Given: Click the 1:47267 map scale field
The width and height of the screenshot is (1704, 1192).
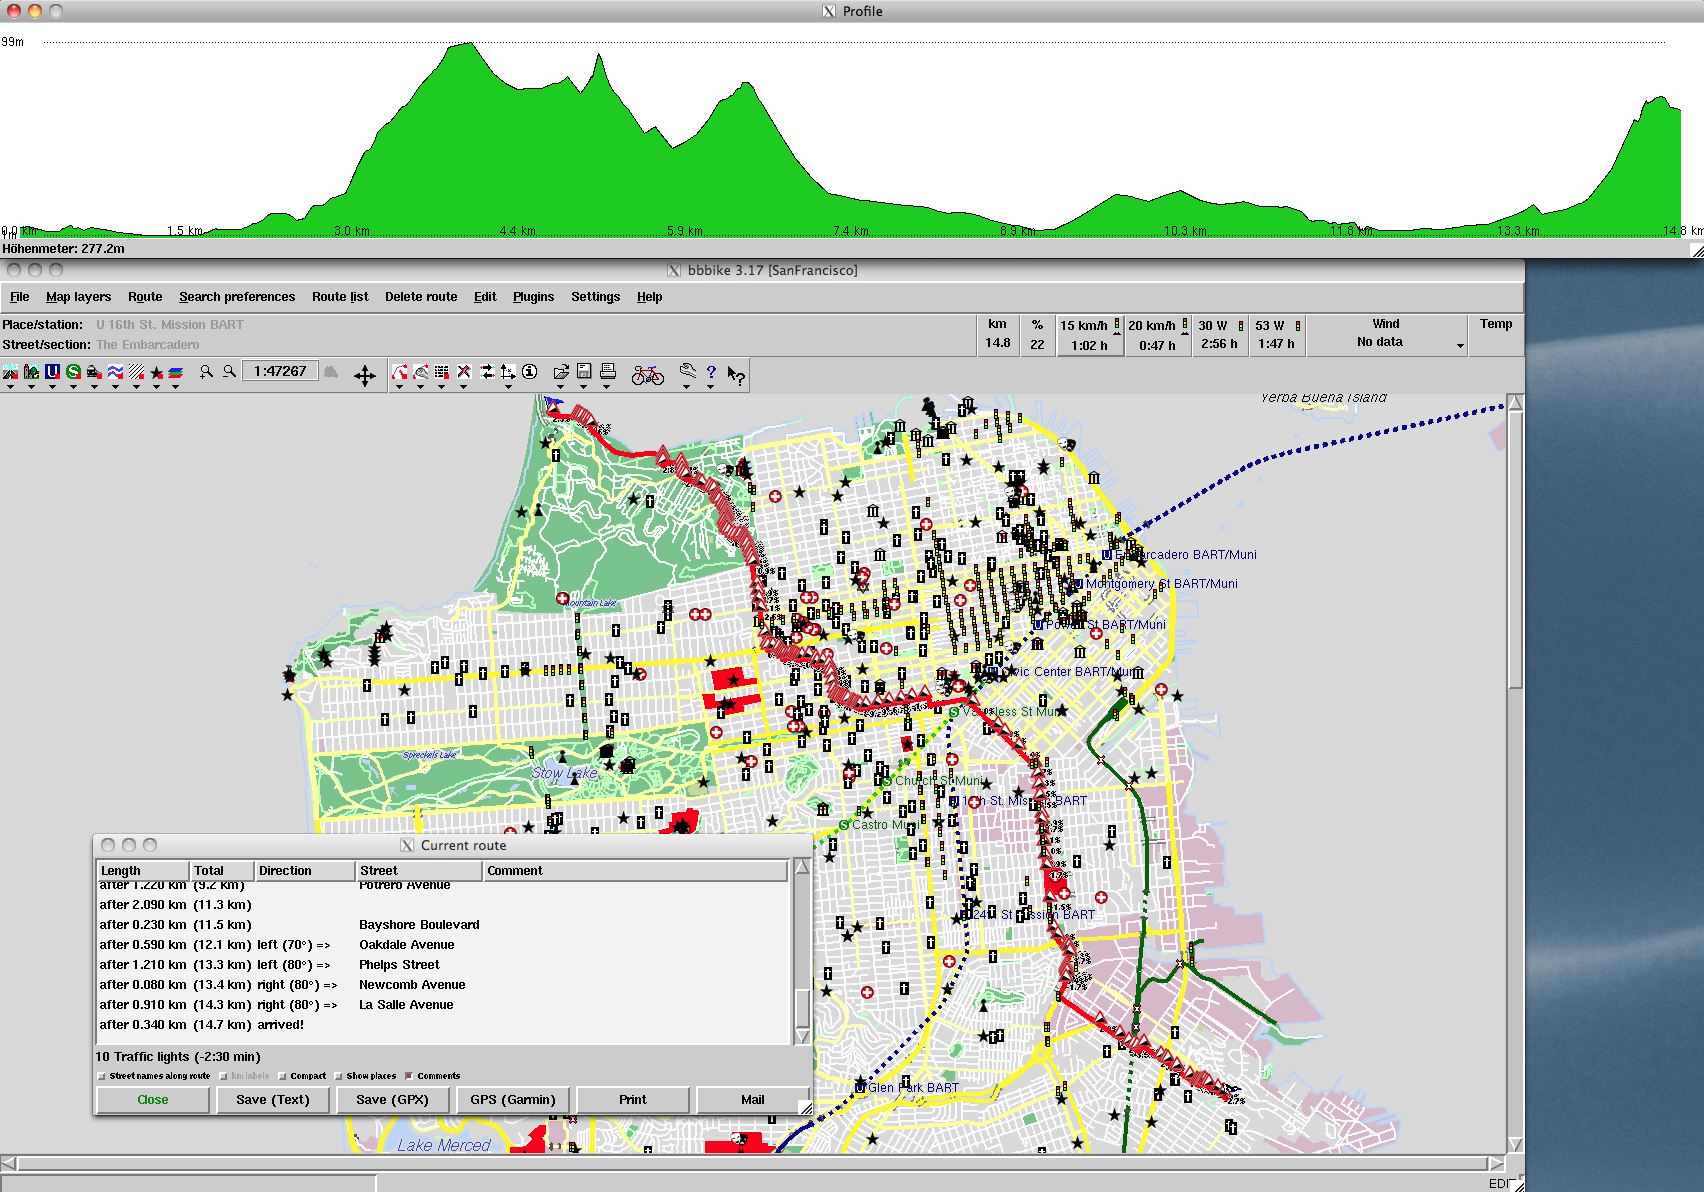Looking at the screenshot, I should (280, 371).
